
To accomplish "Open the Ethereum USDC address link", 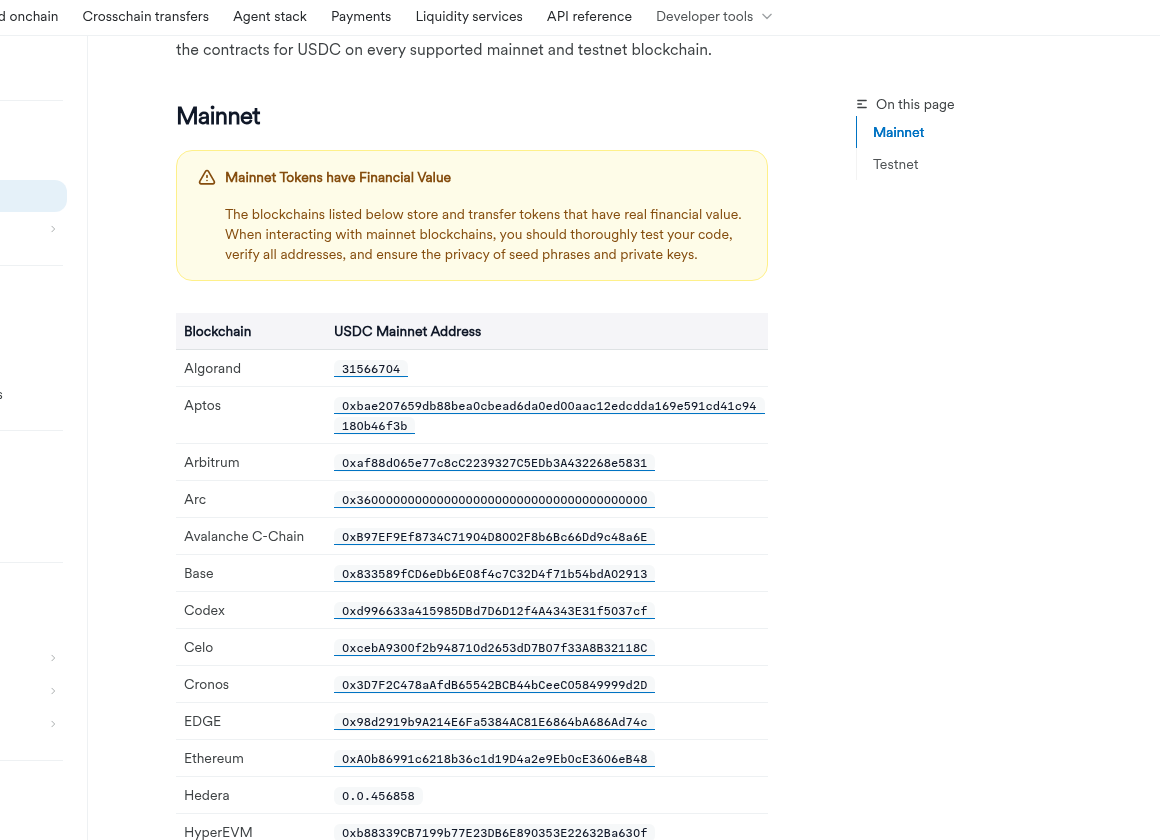I will [494, 759].
